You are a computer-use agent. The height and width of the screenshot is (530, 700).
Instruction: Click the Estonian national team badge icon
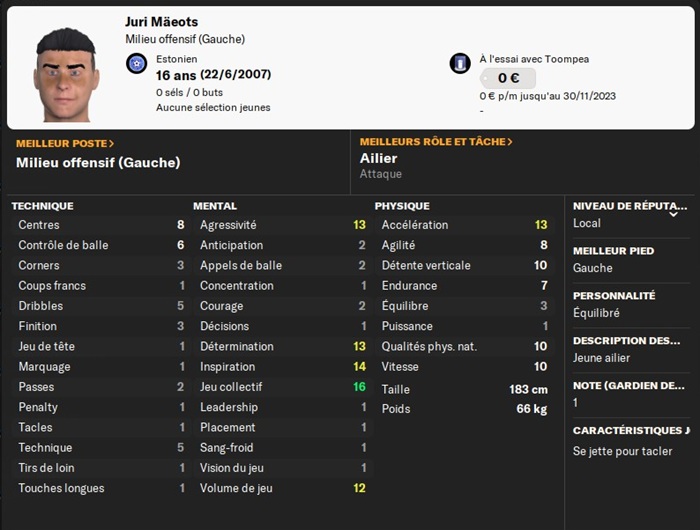coord(137,65)
